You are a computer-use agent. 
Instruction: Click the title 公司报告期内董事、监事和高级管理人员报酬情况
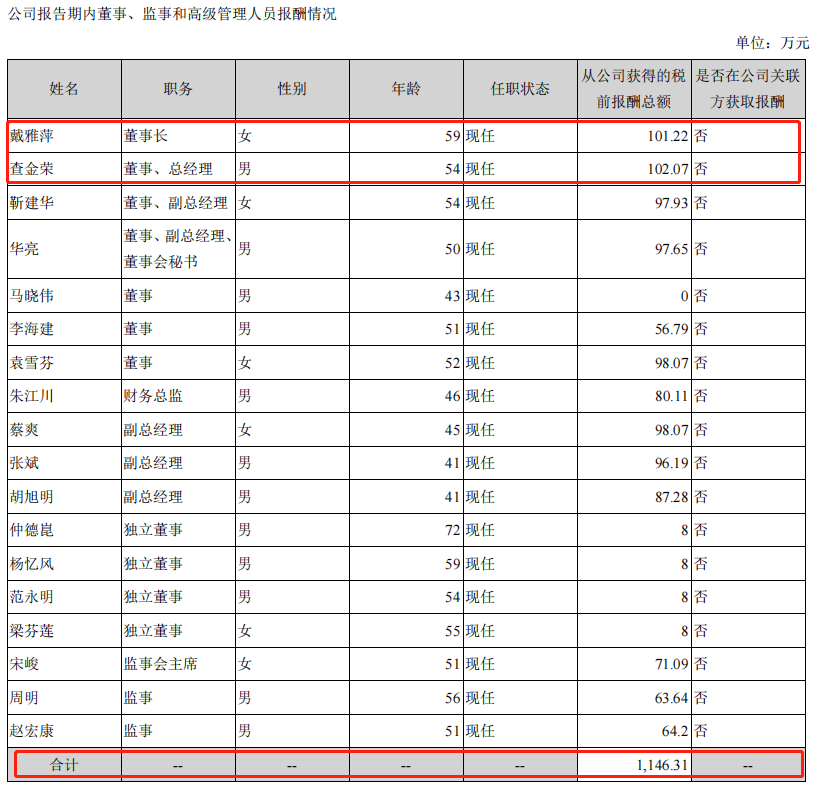172,14
